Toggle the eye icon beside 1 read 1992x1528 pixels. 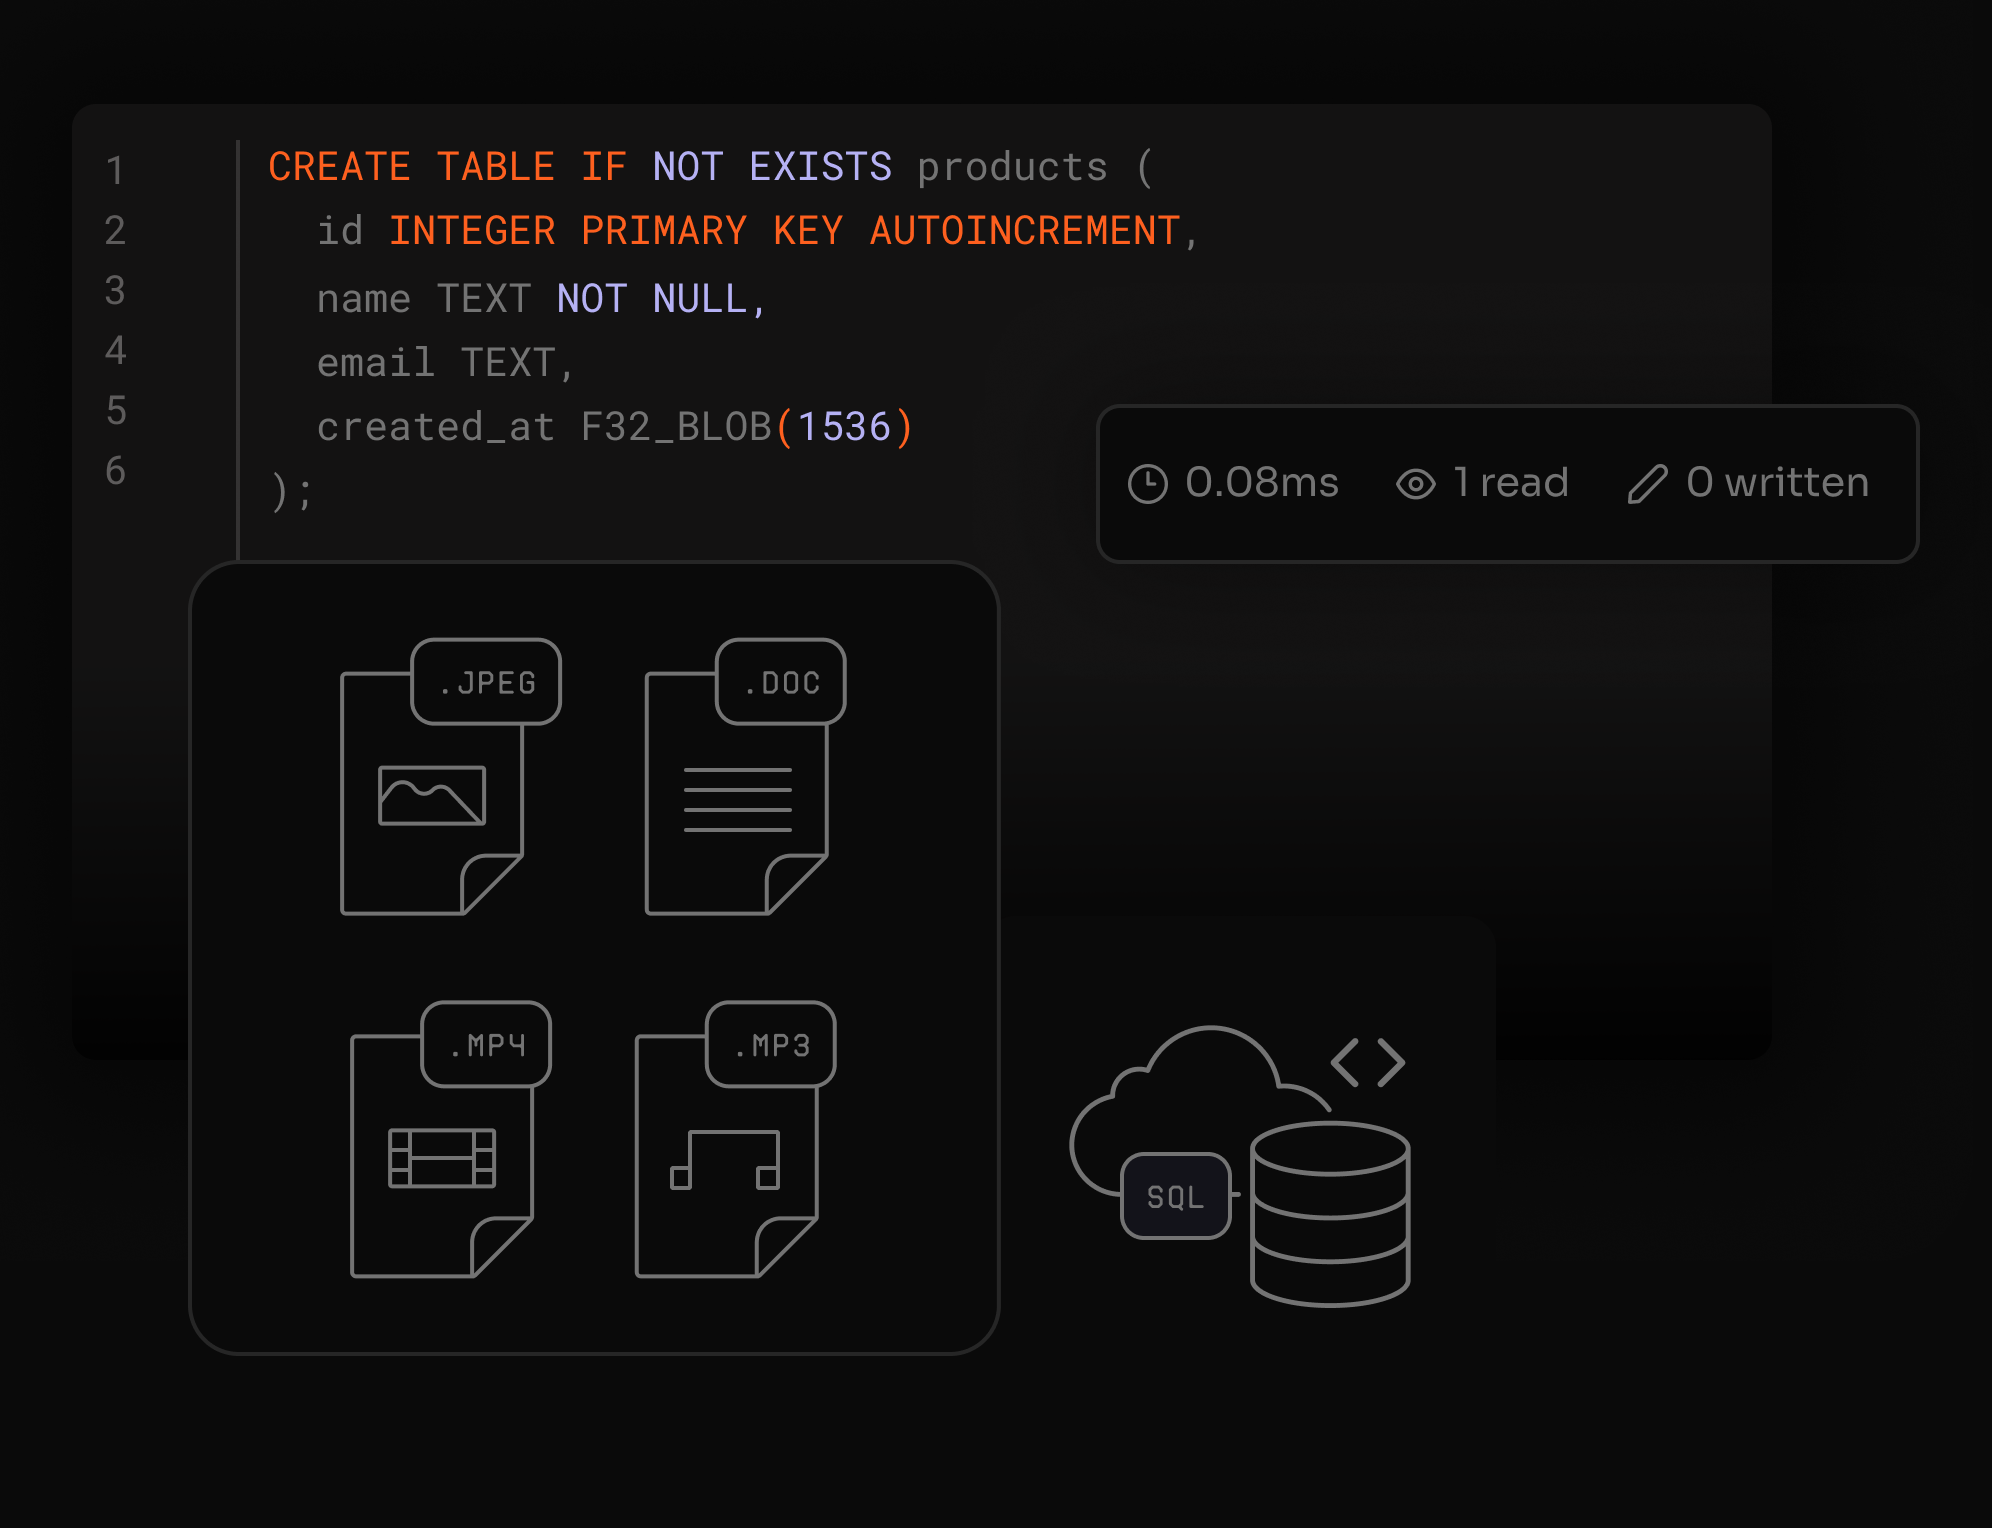point(1416,483)
